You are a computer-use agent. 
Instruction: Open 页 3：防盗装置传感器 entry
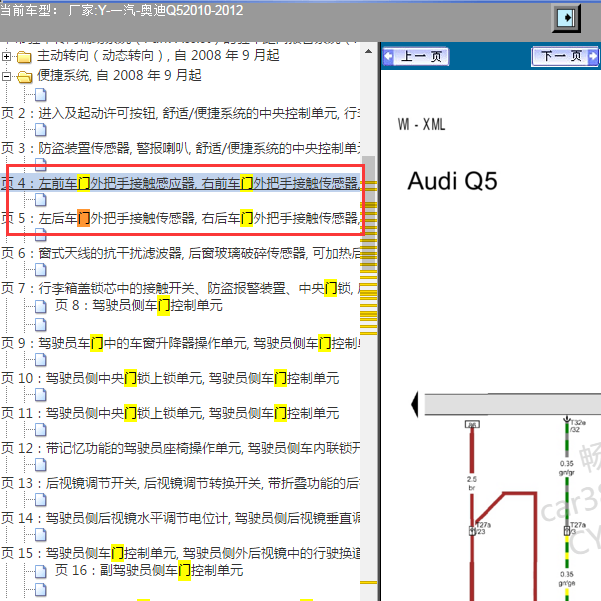point(180,148)
